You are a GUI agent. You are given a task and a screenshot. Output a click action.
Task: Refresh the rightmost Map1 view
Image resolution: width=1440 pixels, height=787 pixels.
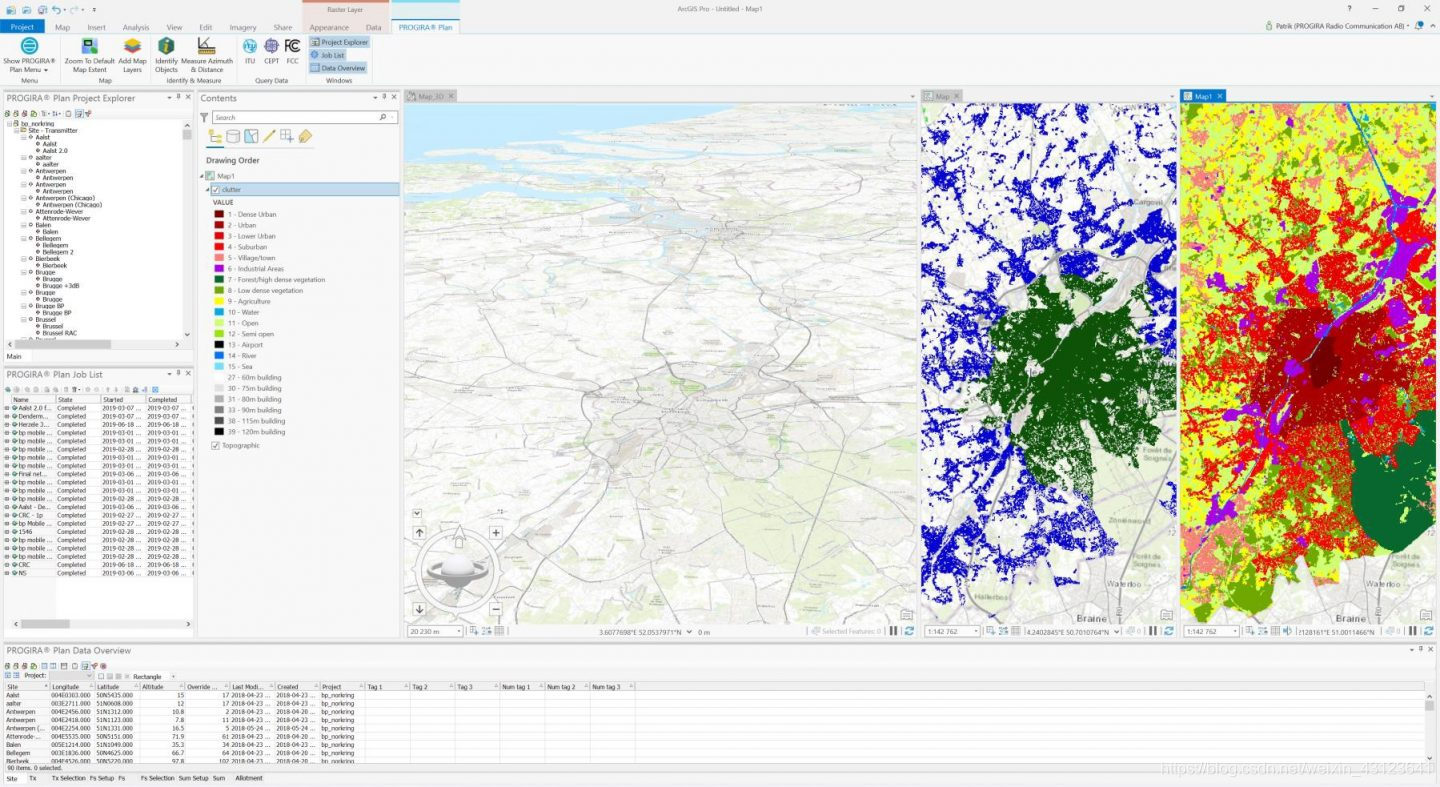point(1431,631)
